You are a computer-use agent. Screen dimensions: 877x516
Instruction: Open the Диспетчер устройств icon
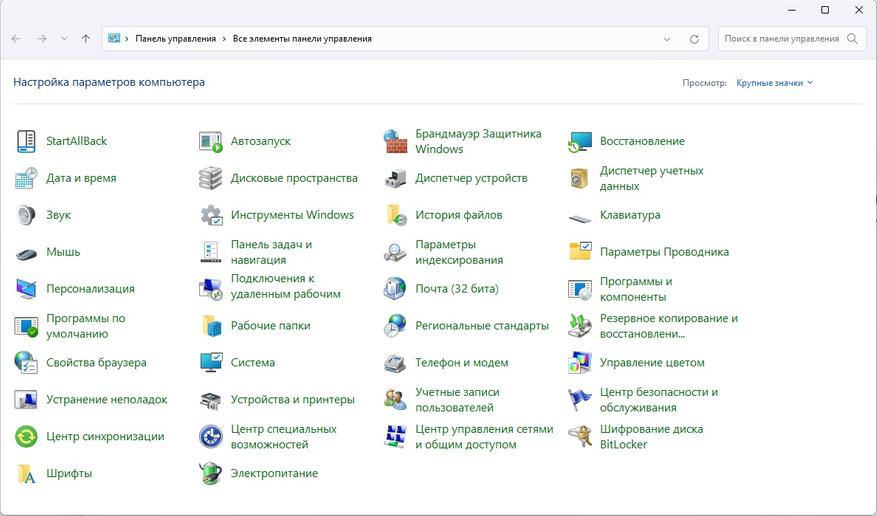coord(395,178)
